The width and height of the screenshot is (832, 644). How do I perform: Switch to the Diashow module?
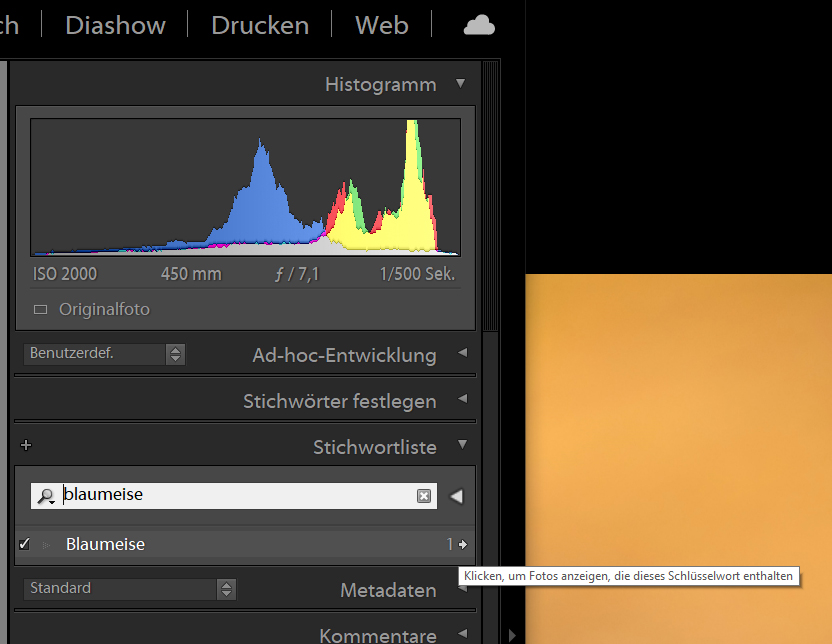click(x=114, y=25)
